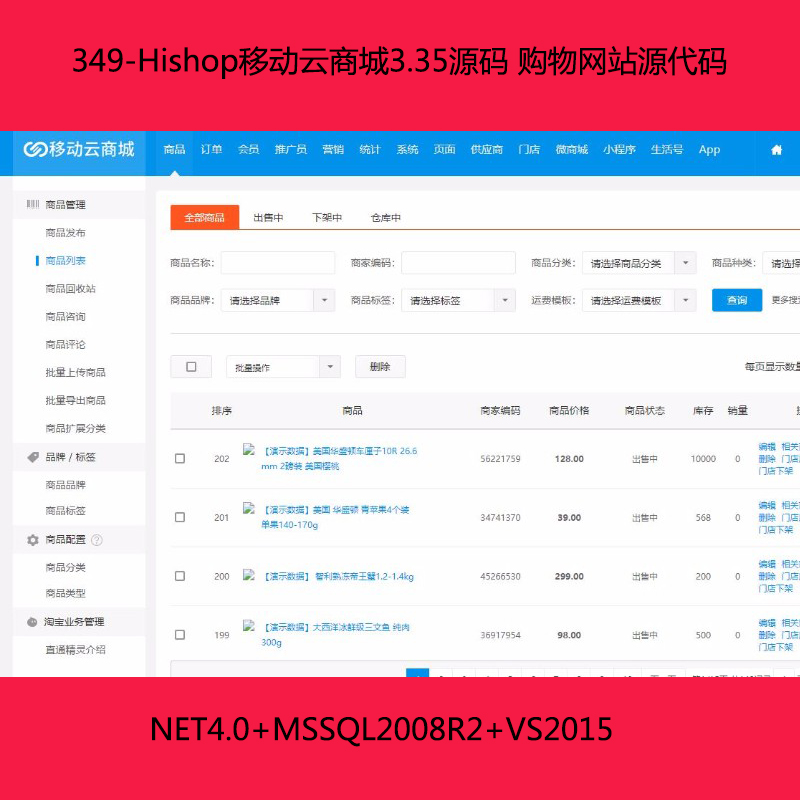Open the 运费模板 dropdown

click(x=639, y=301)
